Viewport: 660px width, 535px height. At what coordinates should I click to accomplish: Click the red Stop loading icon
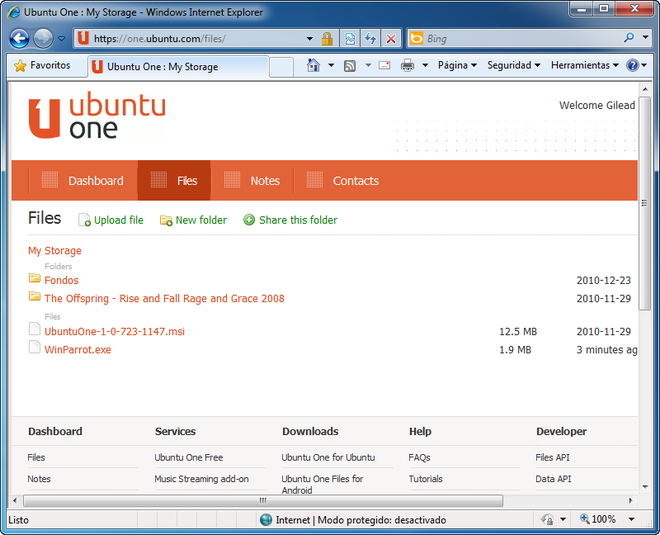click(391, 39)
